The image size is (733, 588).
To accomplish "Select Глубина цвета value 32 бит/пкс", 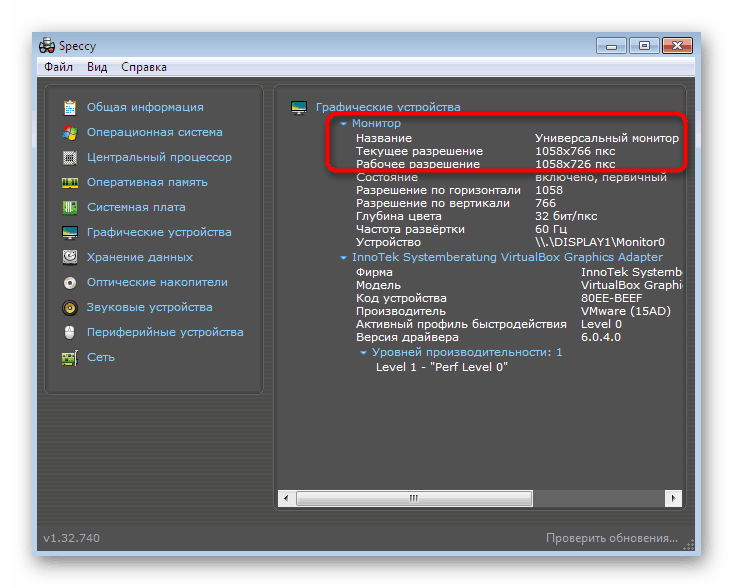I will [566, 216].
